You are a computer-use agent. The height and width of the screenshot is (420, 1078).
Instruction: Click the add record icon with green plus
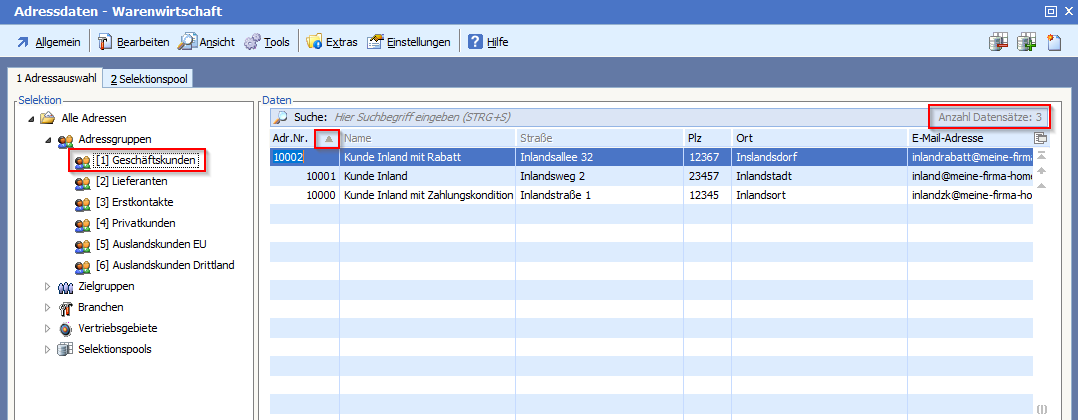click(x=1025, y=42)
